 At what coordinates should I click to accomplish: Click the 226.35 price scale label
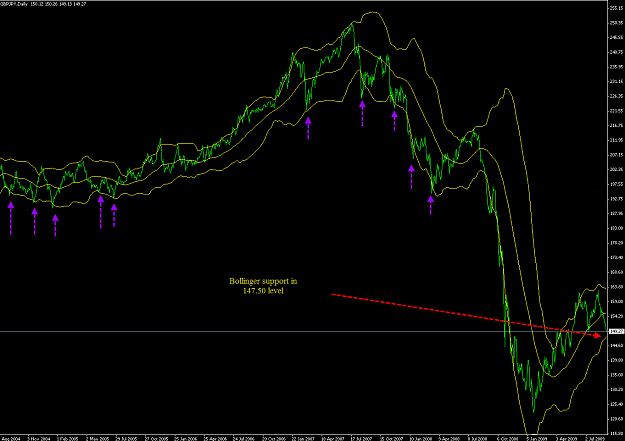point(617,96)
